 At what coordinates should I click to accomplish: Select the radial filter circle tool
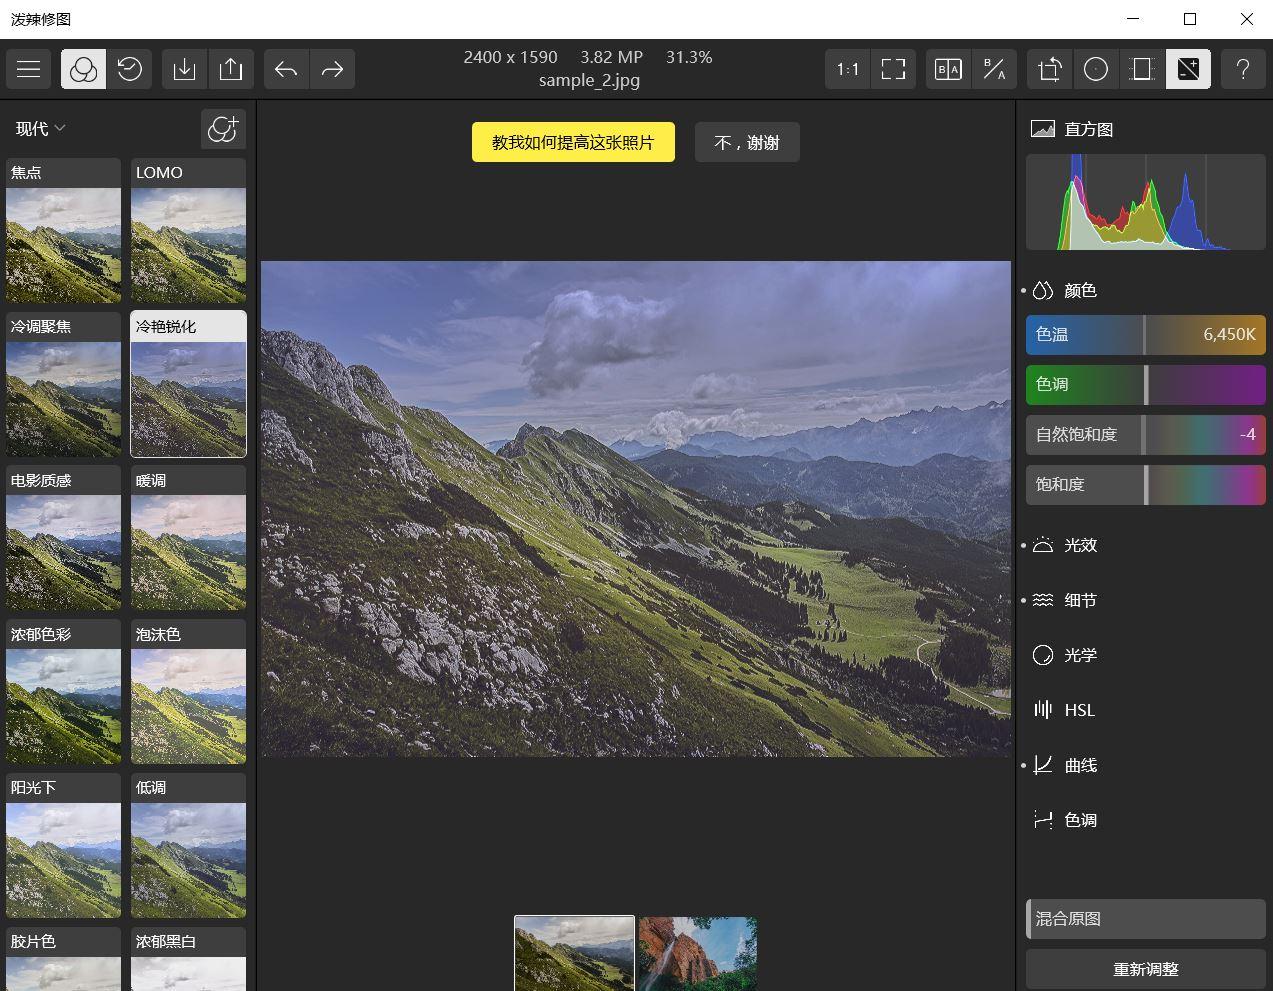pos(1096,69)
